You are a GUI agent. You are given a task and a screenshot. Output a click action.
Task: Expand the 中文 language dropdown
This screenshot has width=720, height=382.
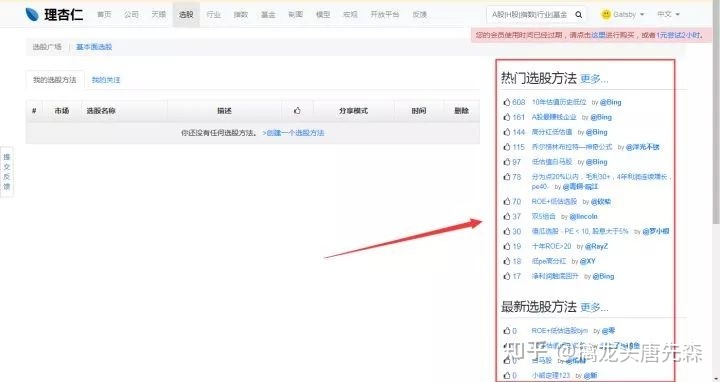[x=668, y=15]
